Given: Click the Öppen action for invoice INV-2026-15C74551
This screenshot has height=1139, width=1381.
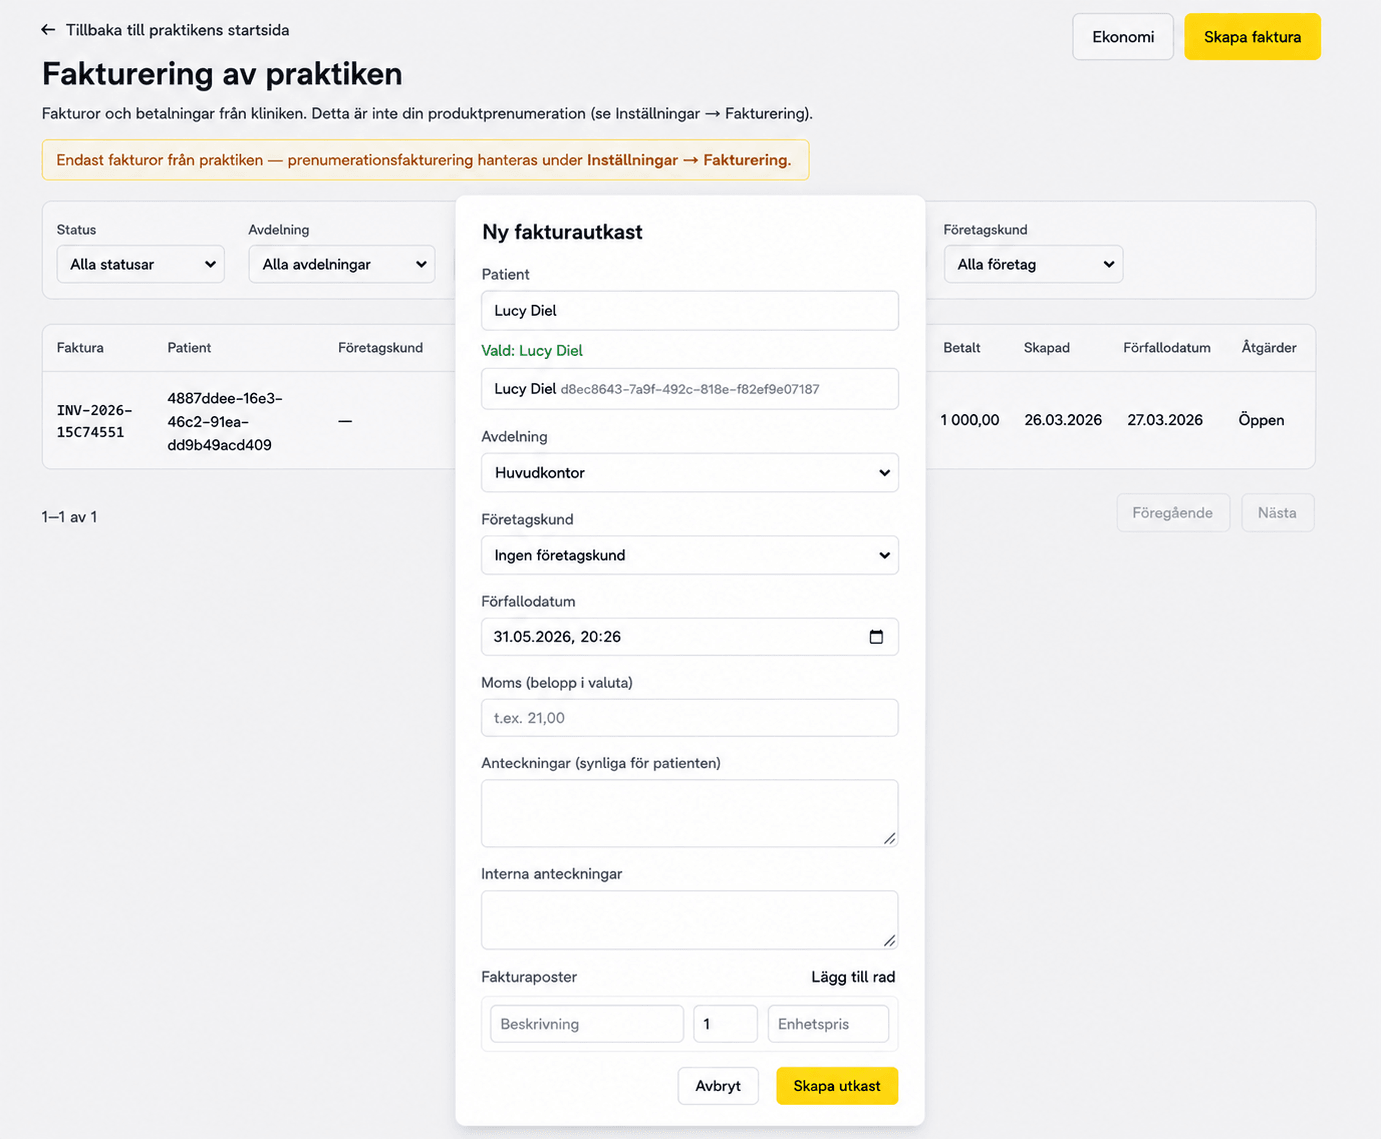Looking at the screenshot, I should click(x=1261, y=420).
